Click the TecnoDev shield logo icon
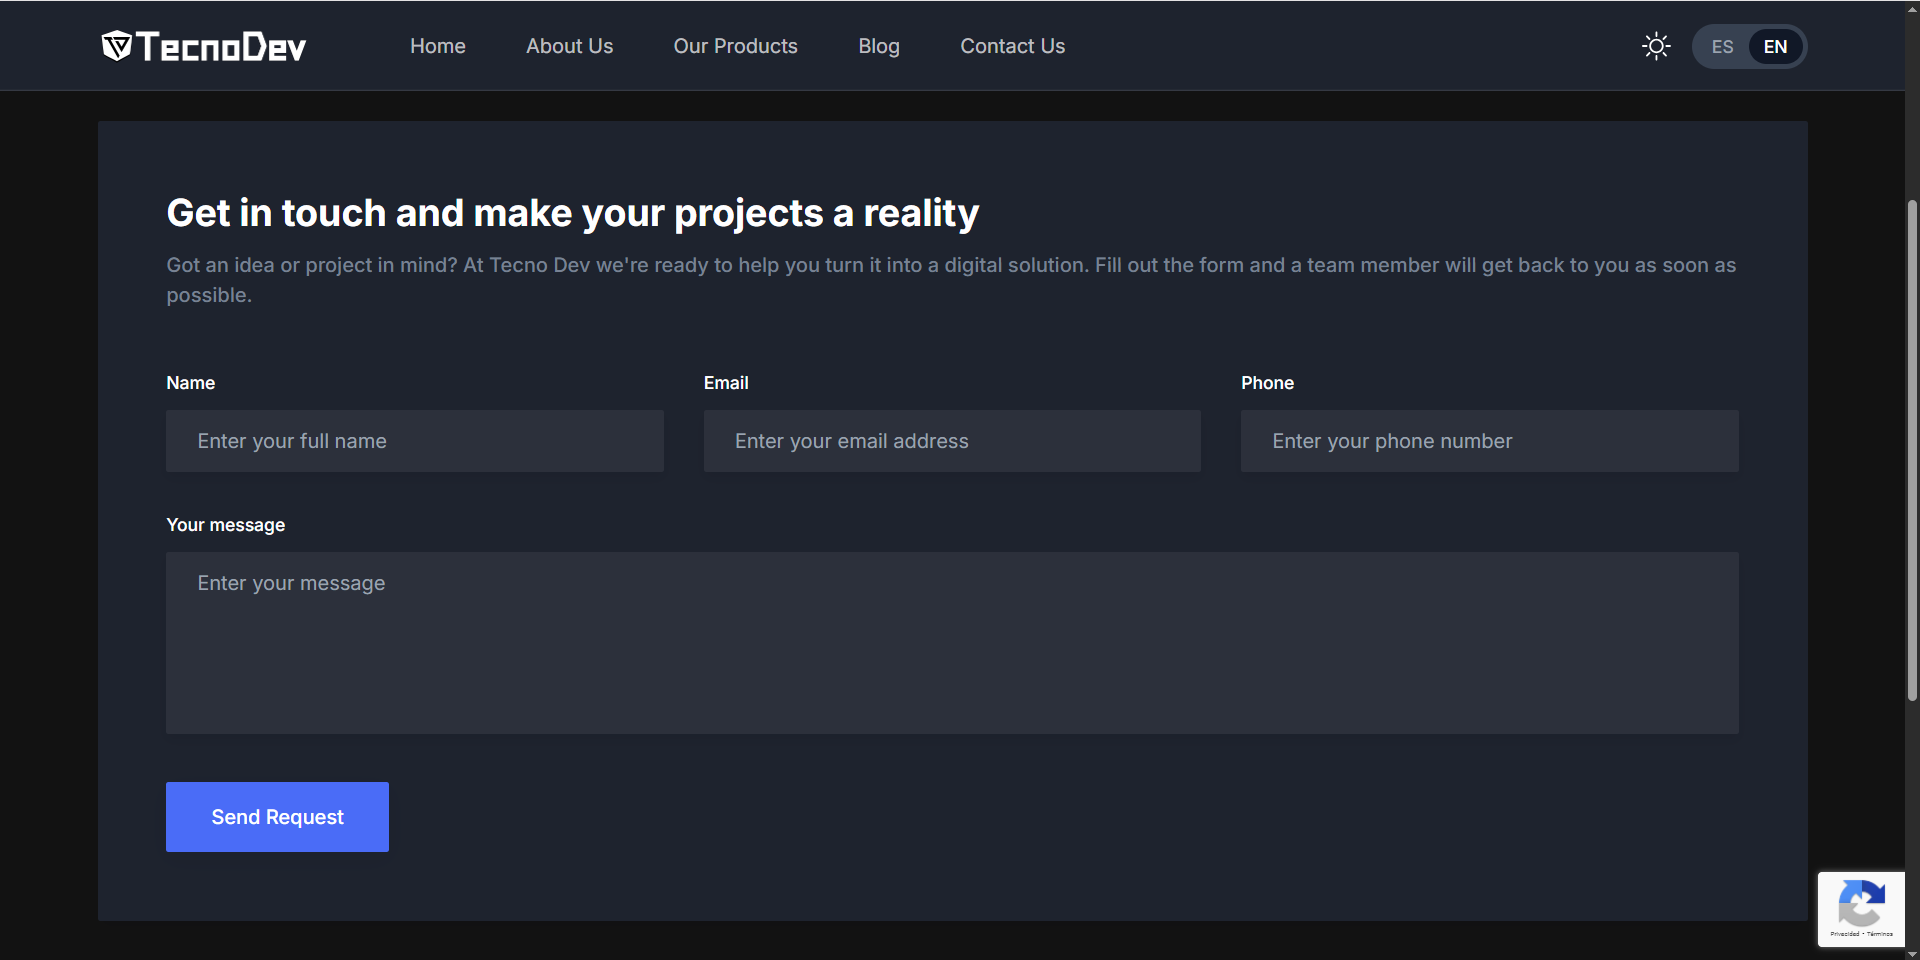The height and width of the screenshot is (960, 1920). [117, 46]
